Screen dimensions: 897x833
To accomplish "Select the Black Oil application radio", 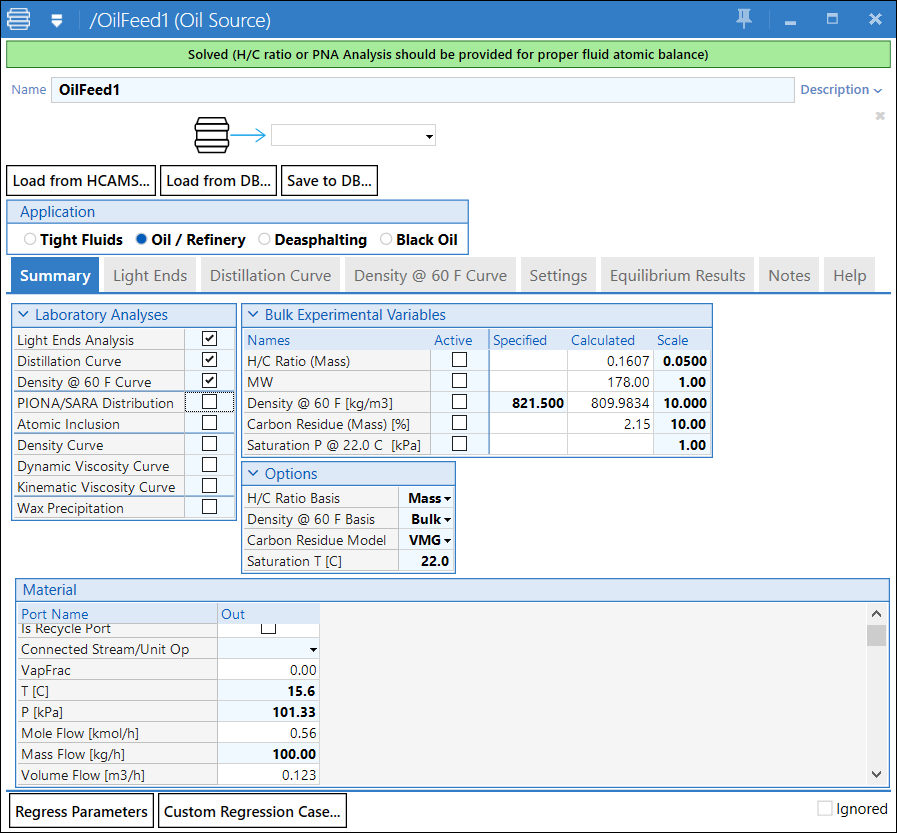I will click(x=387, y=240).
